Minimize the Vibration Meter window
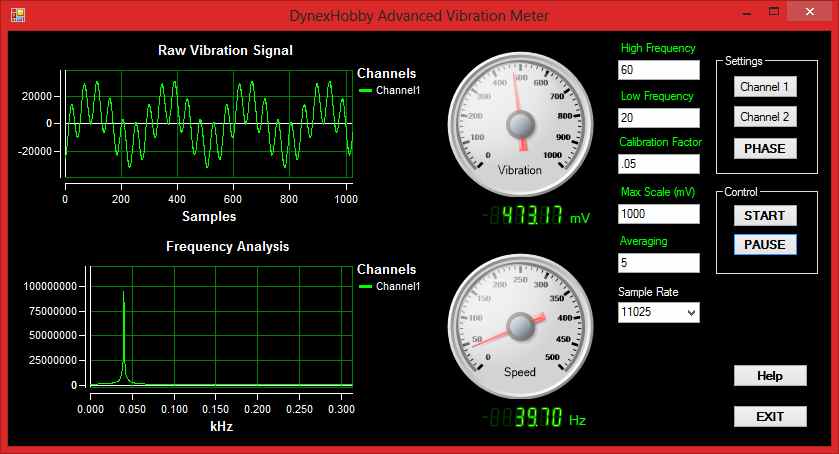This screenshot has height=454, width=839. [748, 12]
